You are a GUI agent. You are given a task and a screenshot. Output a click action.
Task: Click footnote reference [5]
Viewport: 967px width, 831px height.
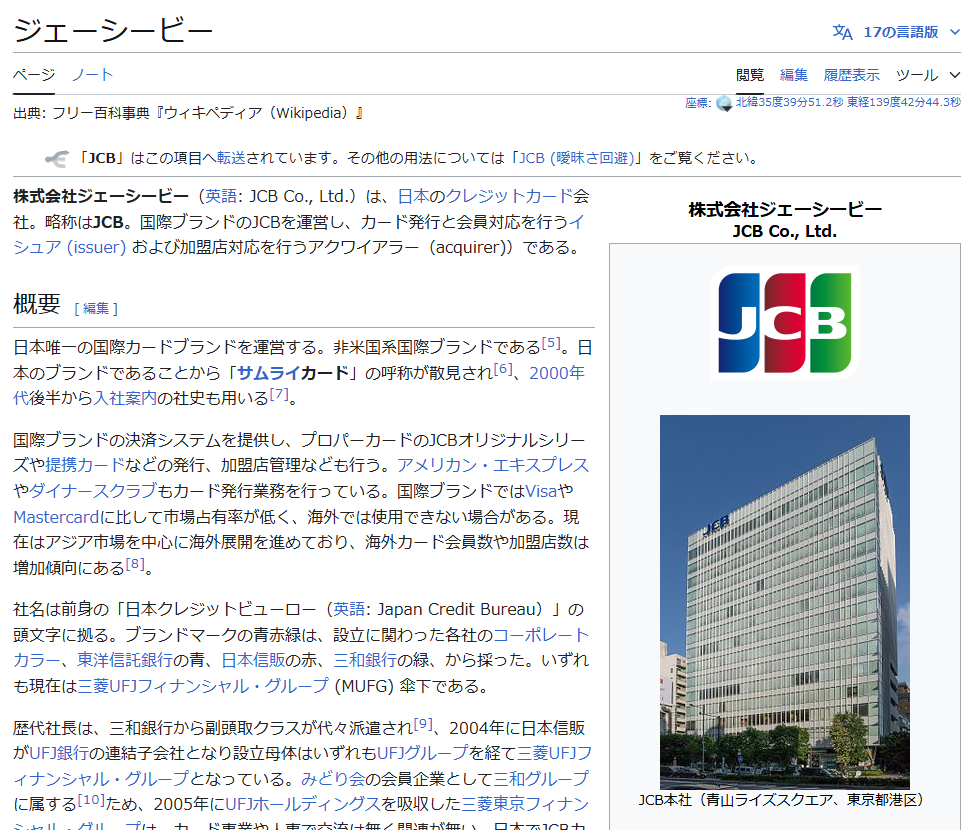coord(551,343)
